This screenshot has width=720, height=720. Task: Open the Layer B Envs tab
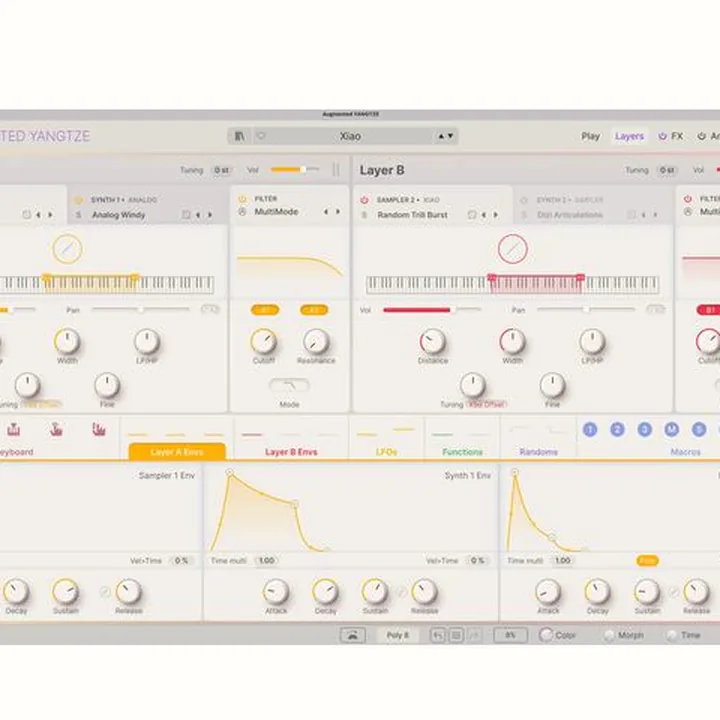point(291,452)
